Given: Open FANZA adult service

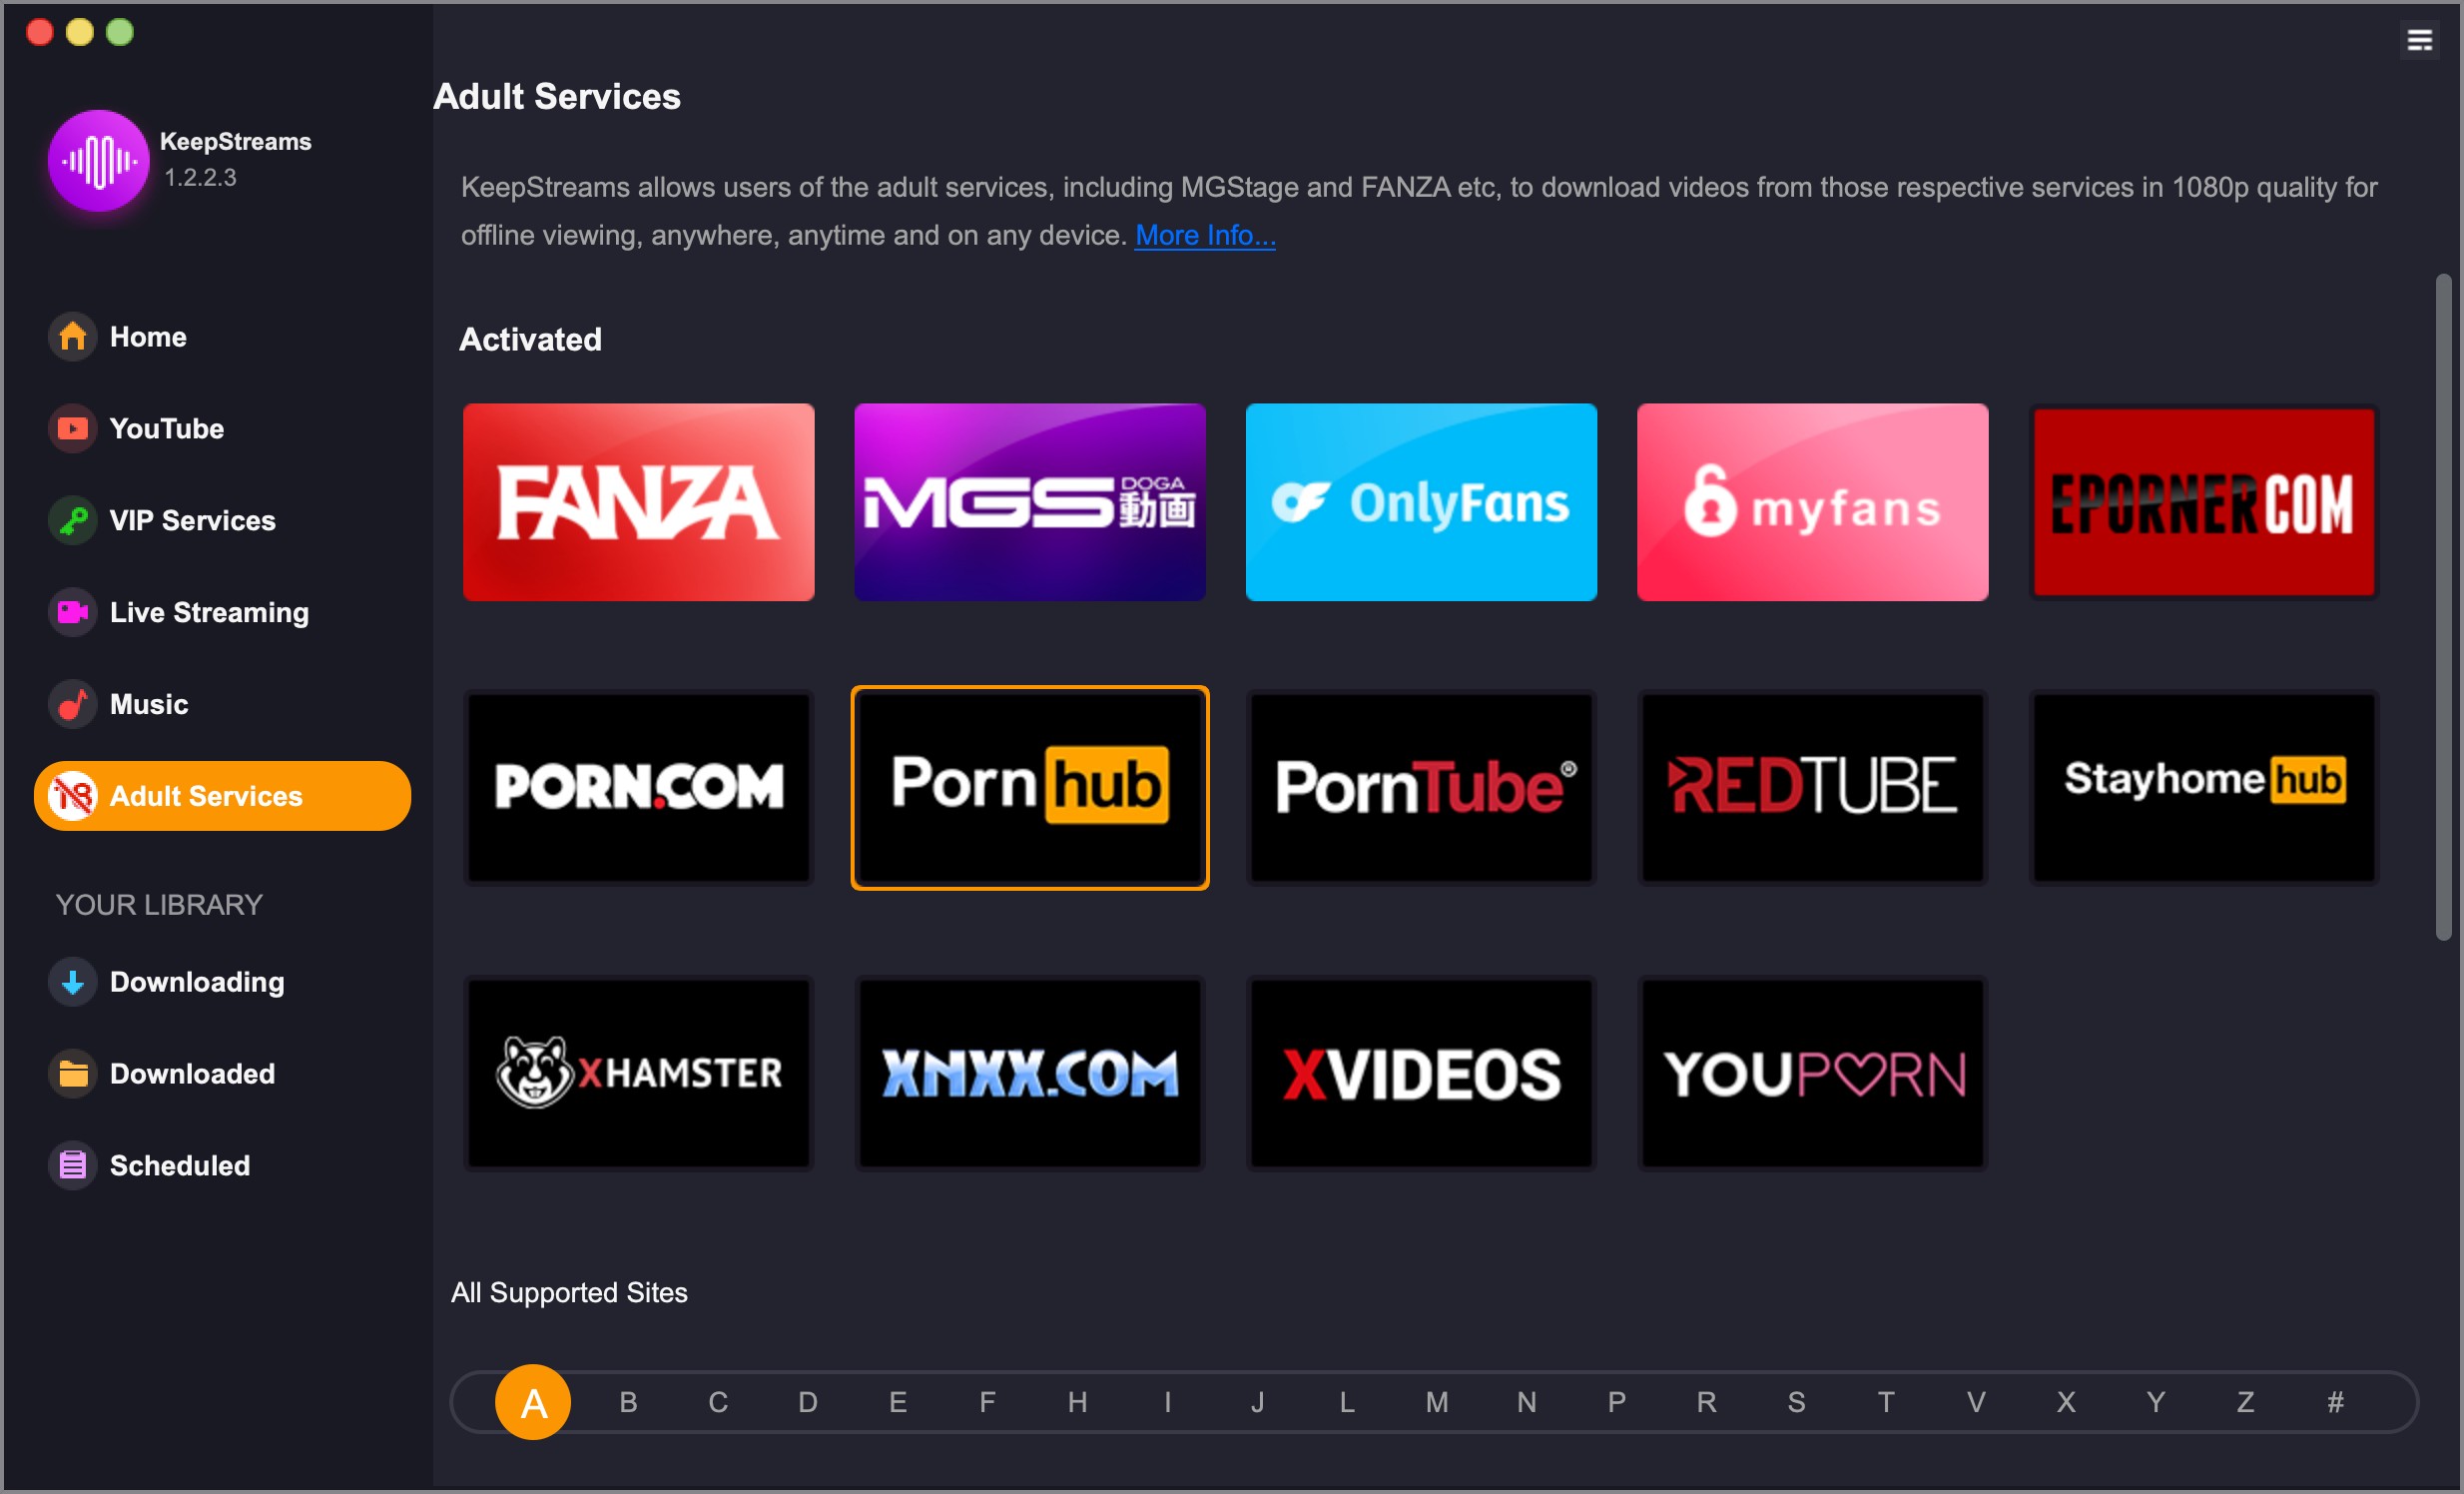Looking at the screenshot, I should [x=639, y=499].
